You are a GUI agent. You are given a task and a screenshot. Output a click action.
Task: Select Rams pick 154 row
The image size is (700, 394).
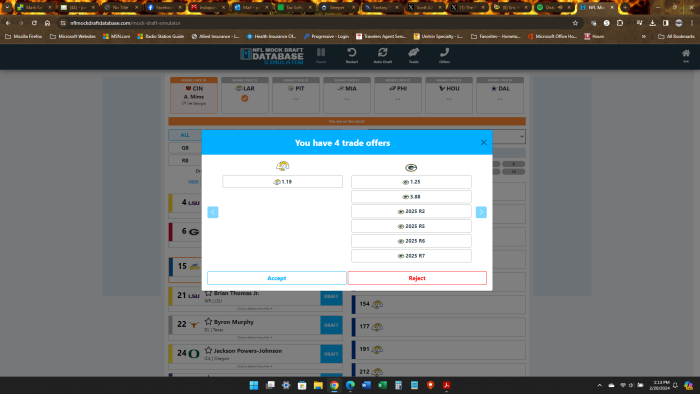(439, 304)
